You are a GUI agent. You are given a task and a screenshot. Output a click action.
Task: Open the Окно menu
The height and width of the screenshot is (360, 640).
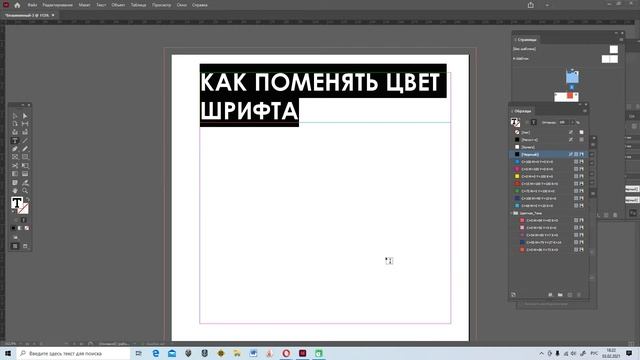(182, 5)
